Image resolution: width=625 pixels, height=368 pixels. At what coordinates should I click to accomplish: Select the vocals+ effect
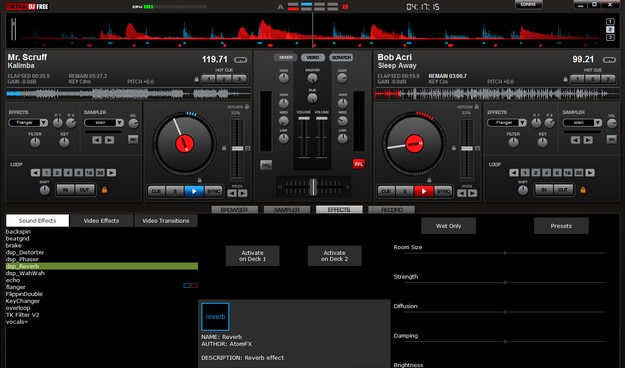(17, 322)
